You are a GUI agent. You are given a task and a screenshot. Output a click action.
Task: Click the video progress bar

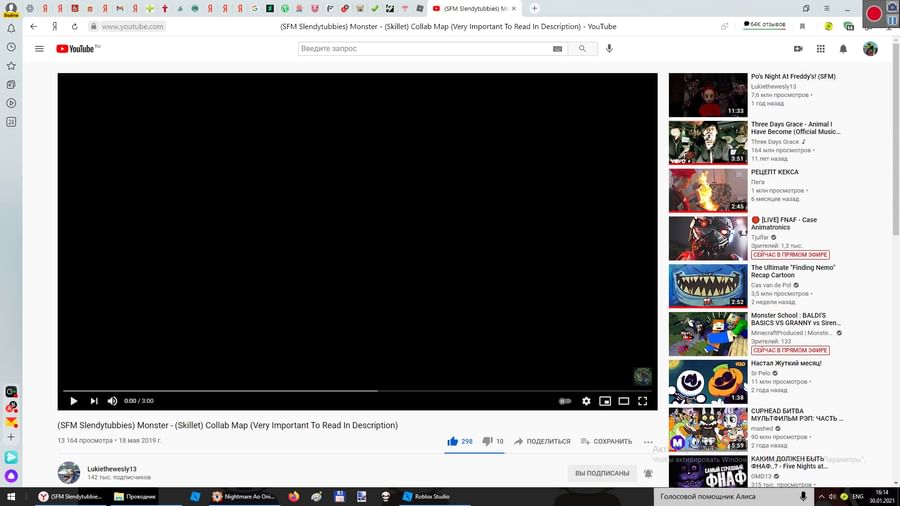[357, 391]
